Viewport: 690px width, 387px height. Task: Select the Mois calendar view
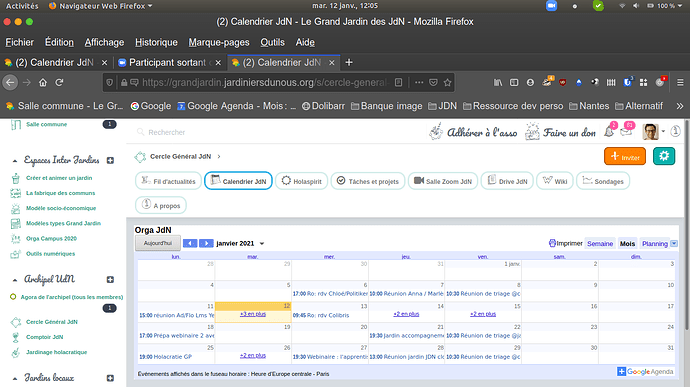tap(627, 243)
